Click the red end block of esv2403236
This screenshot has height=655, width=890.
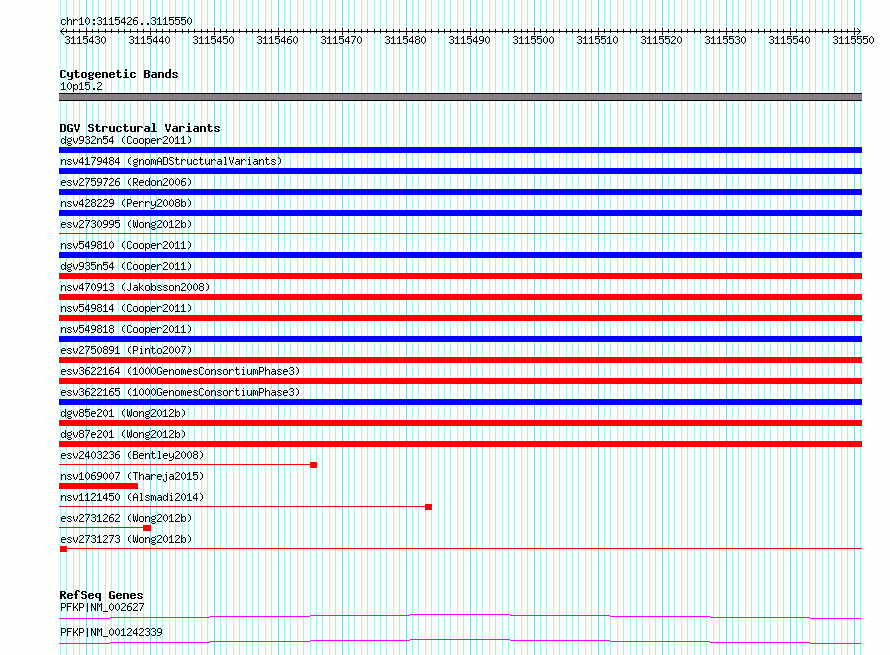click(x=313, y=465)
